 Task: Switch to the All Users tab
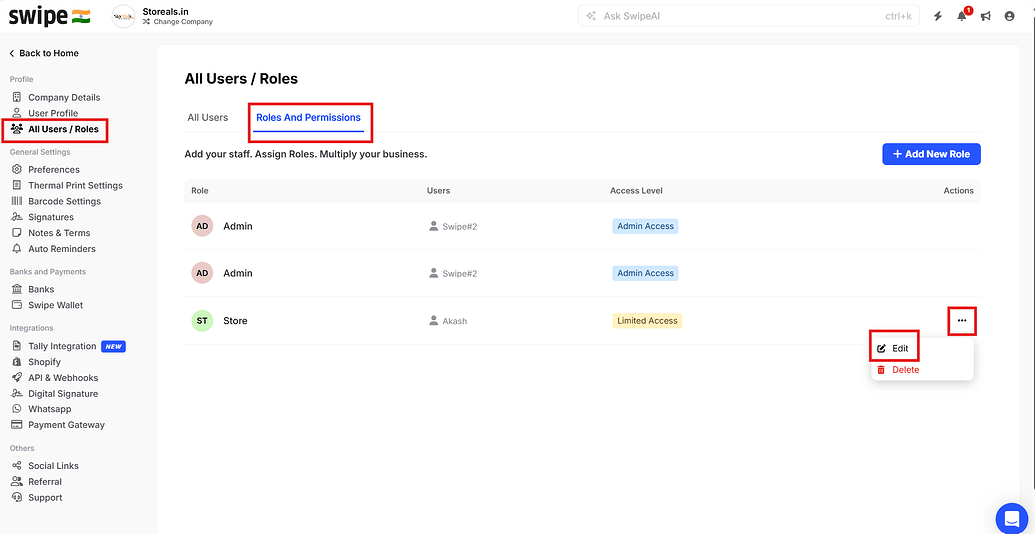click(x=208, y=118)
